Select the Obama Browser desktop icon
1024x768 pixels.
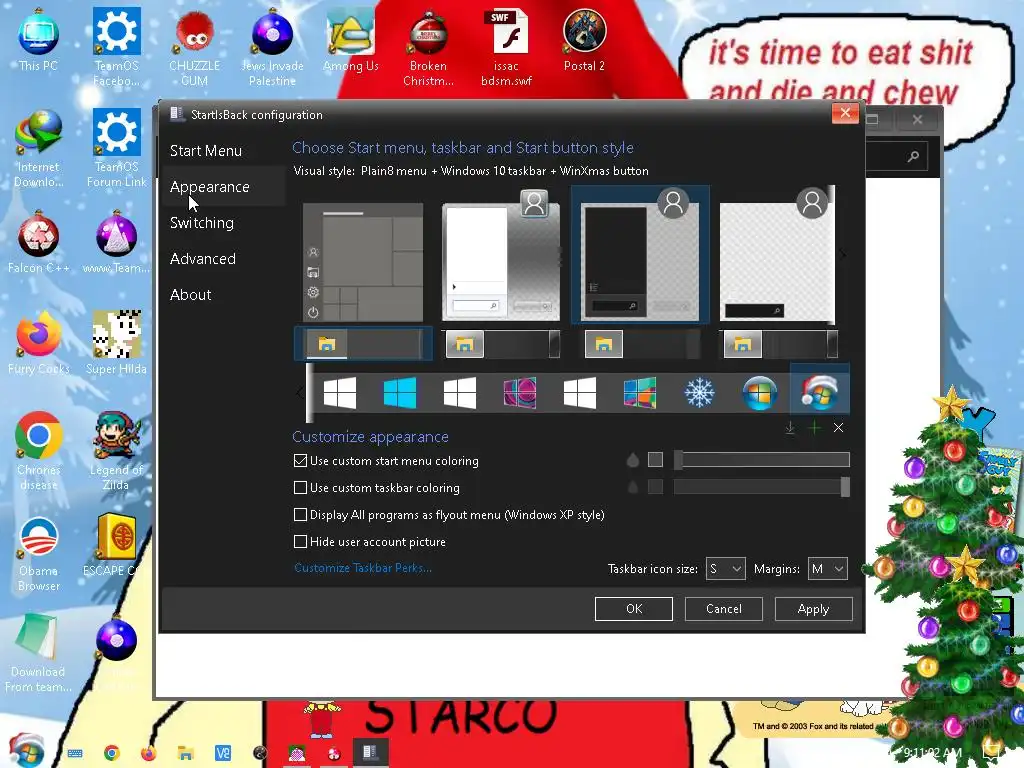pyautogui.click(x=39, y=554)
